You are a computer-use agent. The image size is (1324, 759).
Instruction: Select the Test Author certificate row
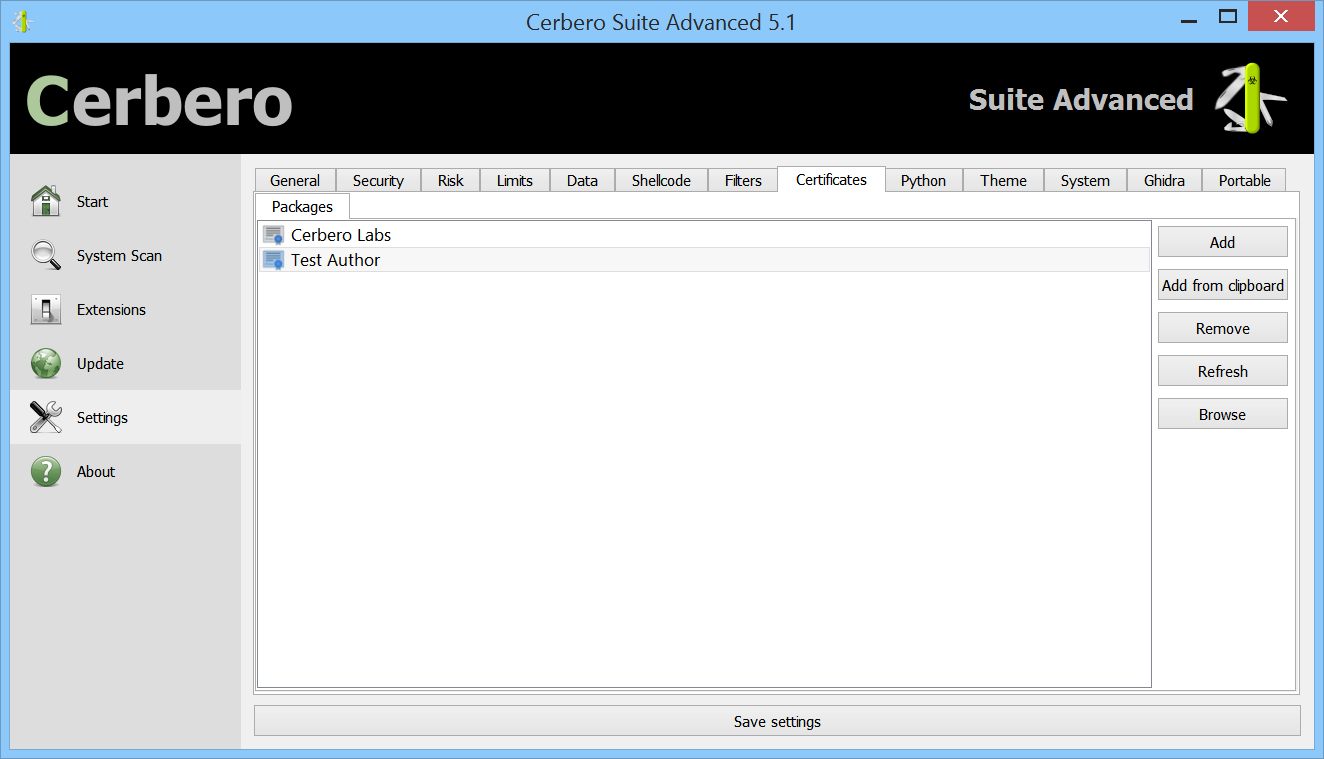704,260
